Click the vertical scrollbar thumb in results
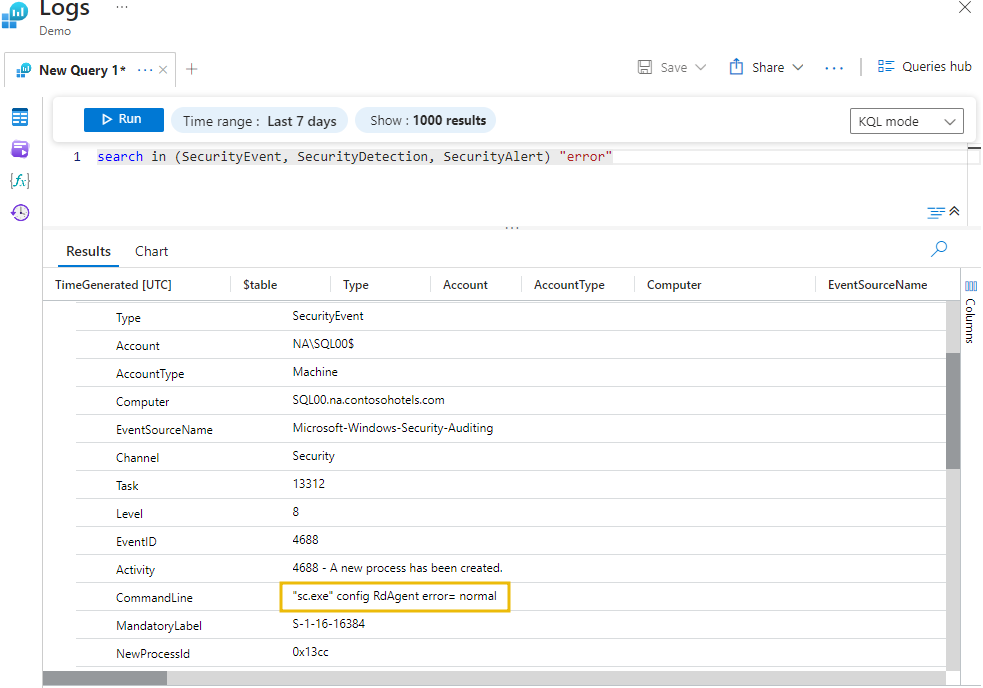The image size is (983, 688). [x=953, y=411]
